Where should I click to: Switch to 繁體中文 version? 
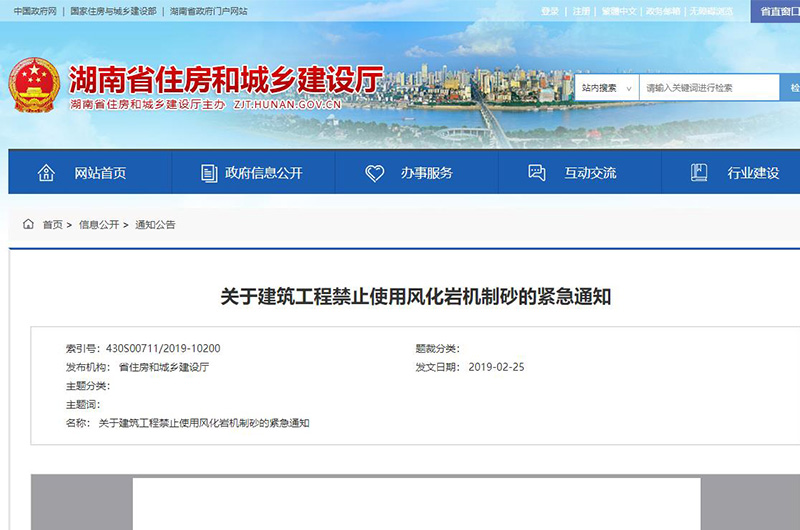[x=619, y=11]
